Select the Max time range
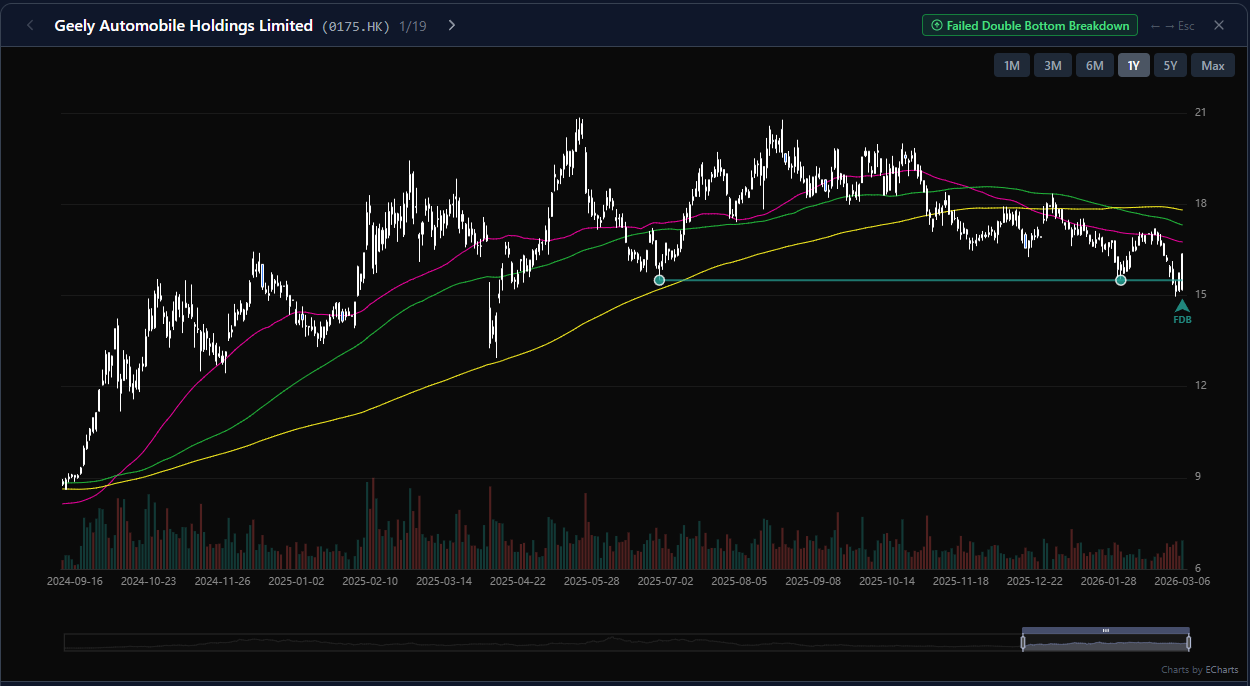1250x686 pixels. coord(1212,65)
